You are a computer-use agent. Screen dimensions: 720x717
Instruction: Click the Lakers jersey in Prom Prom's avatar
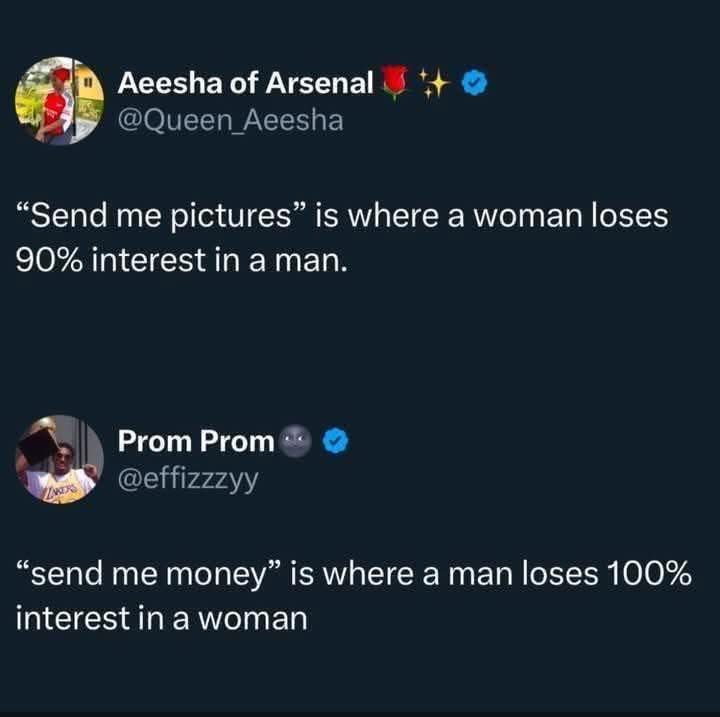(x=60, y=487)
